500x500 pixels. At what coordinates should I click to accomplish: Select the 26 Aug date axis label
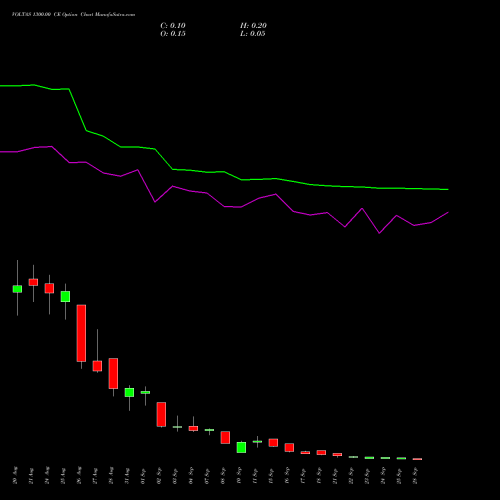79,475
